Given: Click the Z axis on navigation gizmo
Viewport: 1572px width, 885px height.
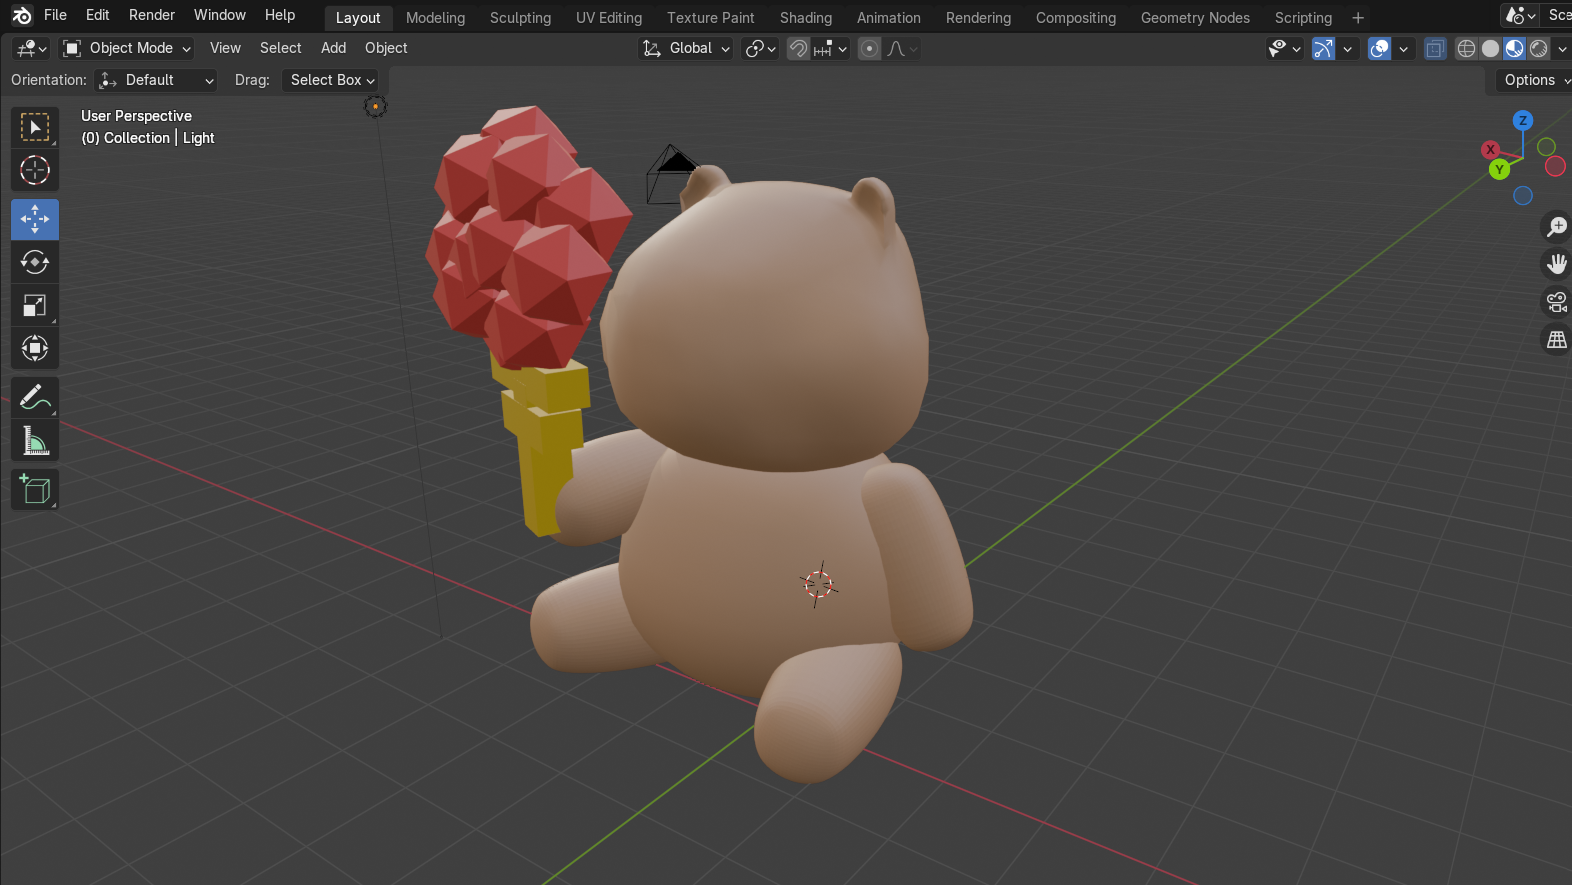Looking at the screenshot, I should (1523, 121).
